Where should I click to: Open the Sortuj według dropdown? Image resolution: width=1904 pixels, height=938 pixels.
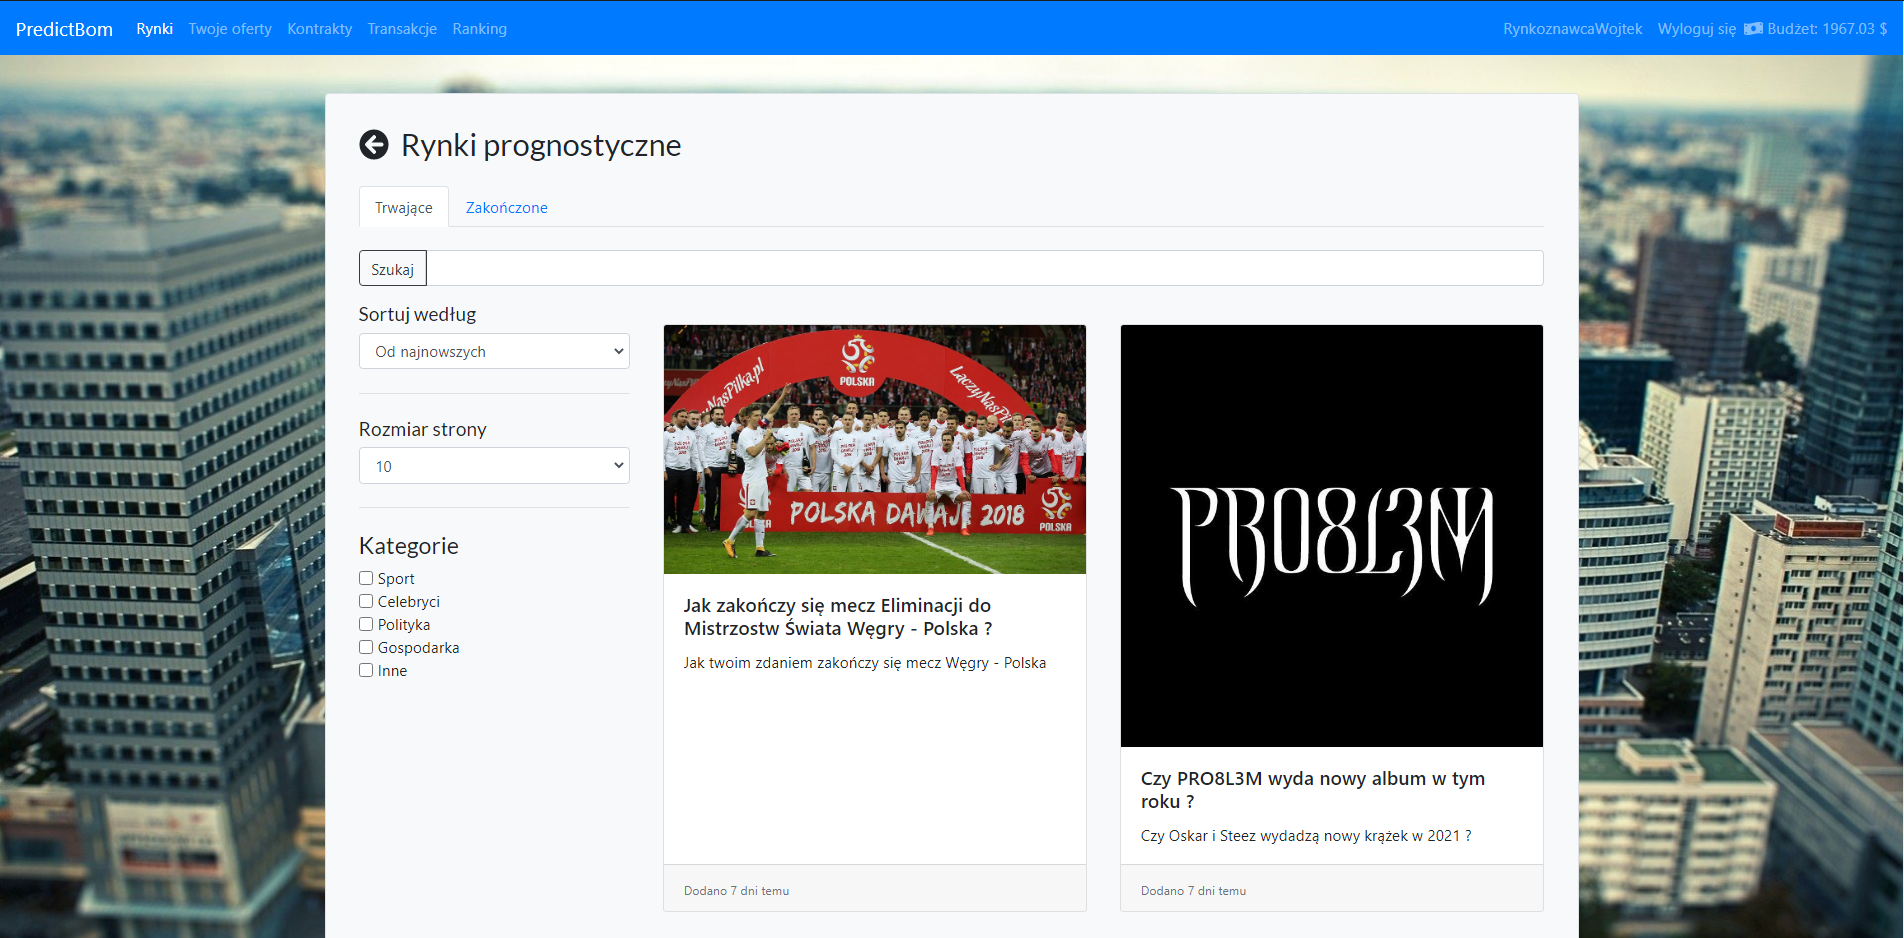click(x=494, y=351)
